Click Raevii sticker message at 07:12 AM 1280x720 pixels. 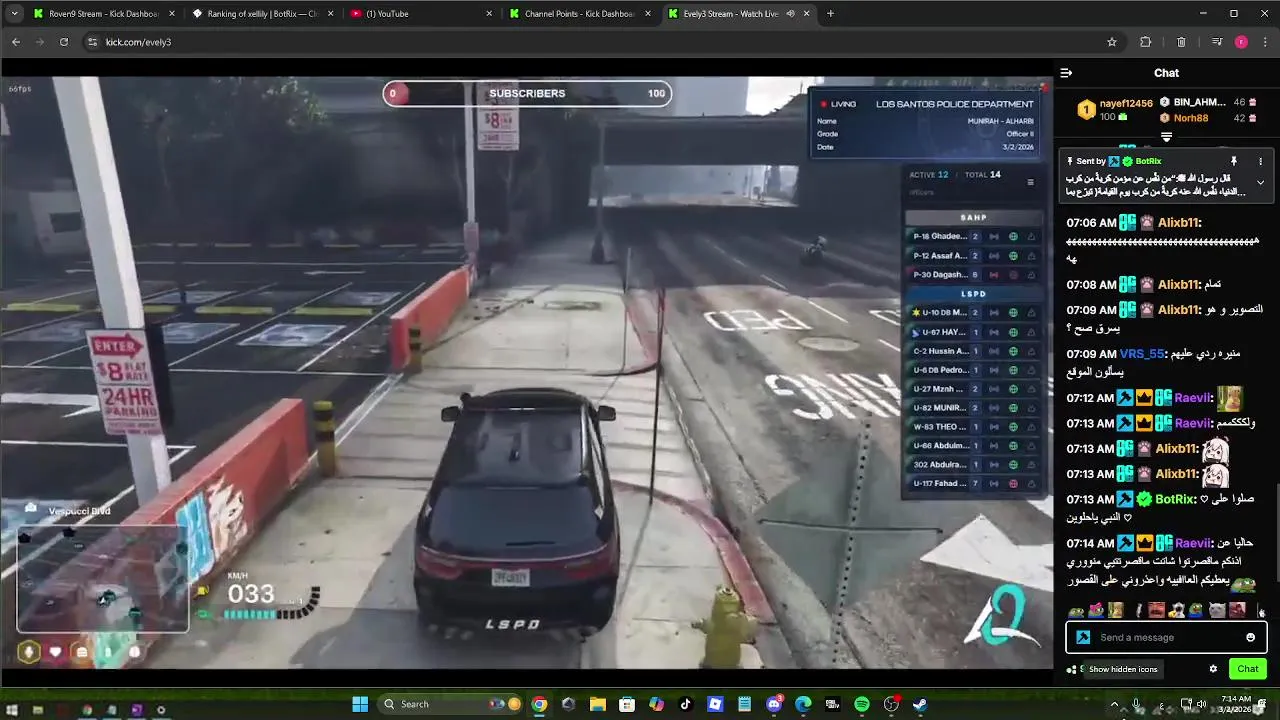click(x=1229, y=398)
